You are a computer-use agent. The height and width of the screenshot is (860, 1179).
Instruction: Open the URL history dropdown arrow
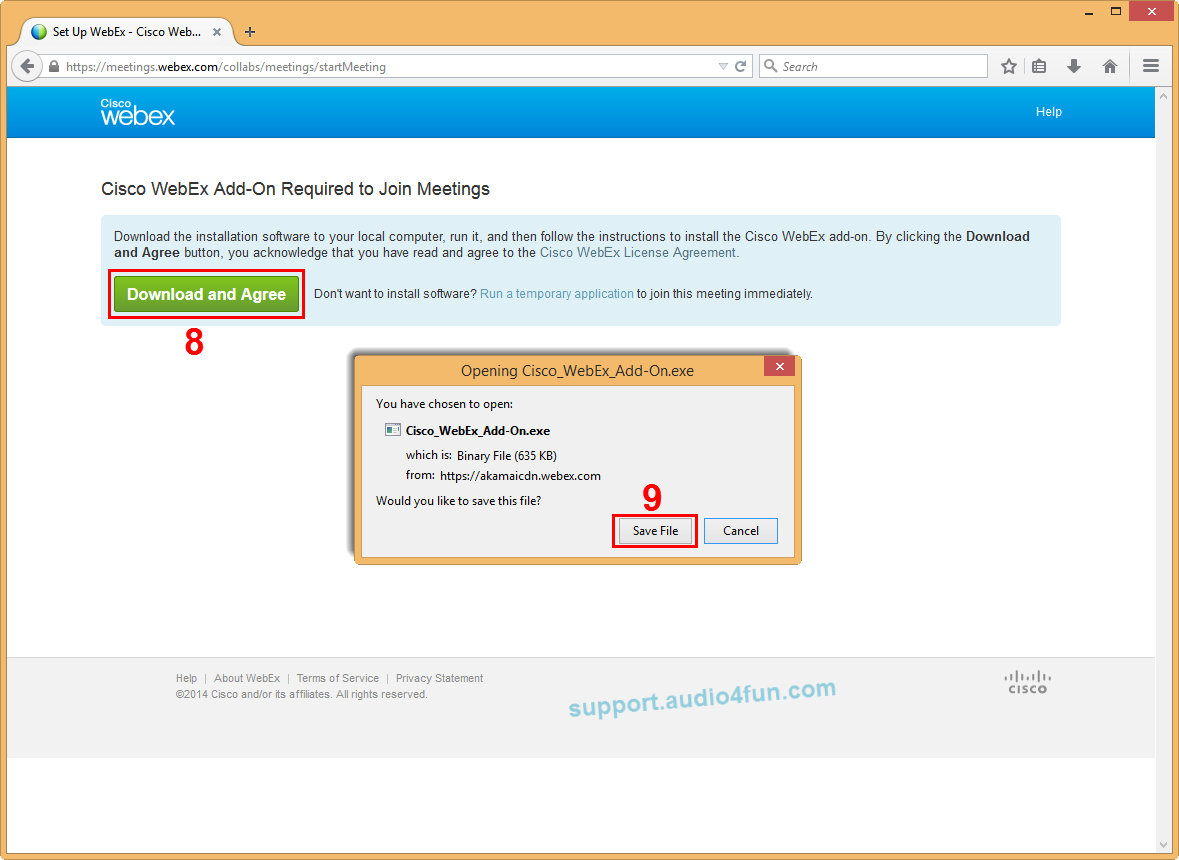(723, 66)
